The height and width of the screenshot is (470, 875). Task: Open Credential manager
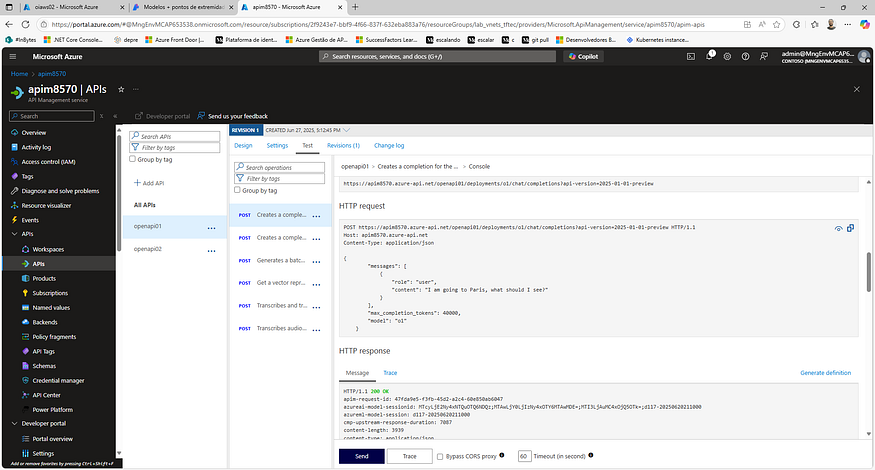(58, 381)
